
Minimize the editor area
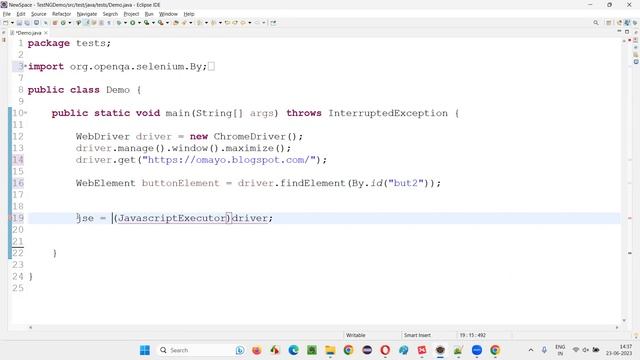click(619, 31)
